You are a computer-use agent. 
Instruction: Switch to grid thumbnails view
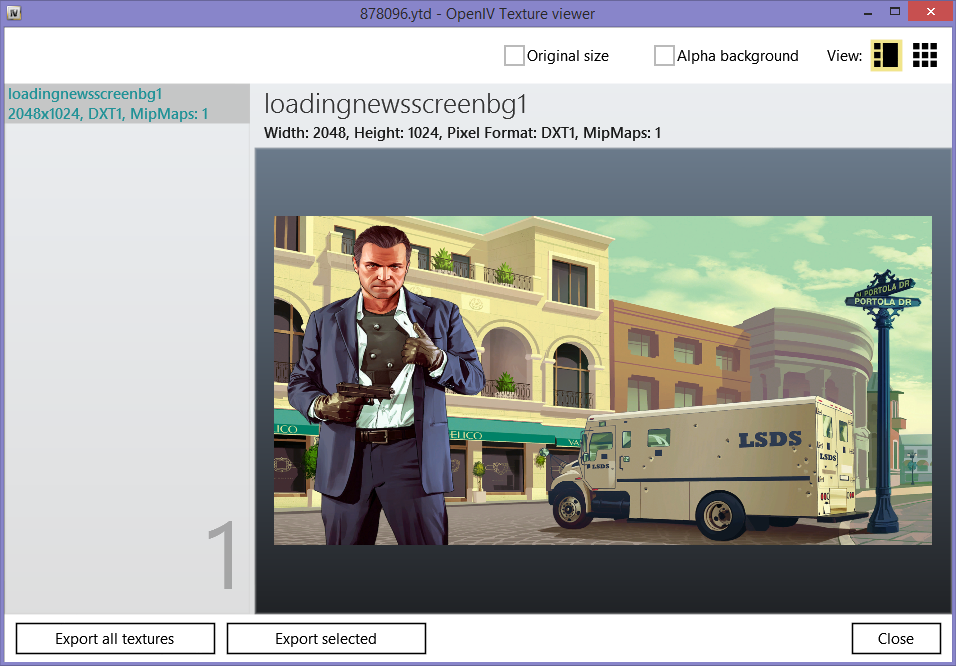point(924,56)
